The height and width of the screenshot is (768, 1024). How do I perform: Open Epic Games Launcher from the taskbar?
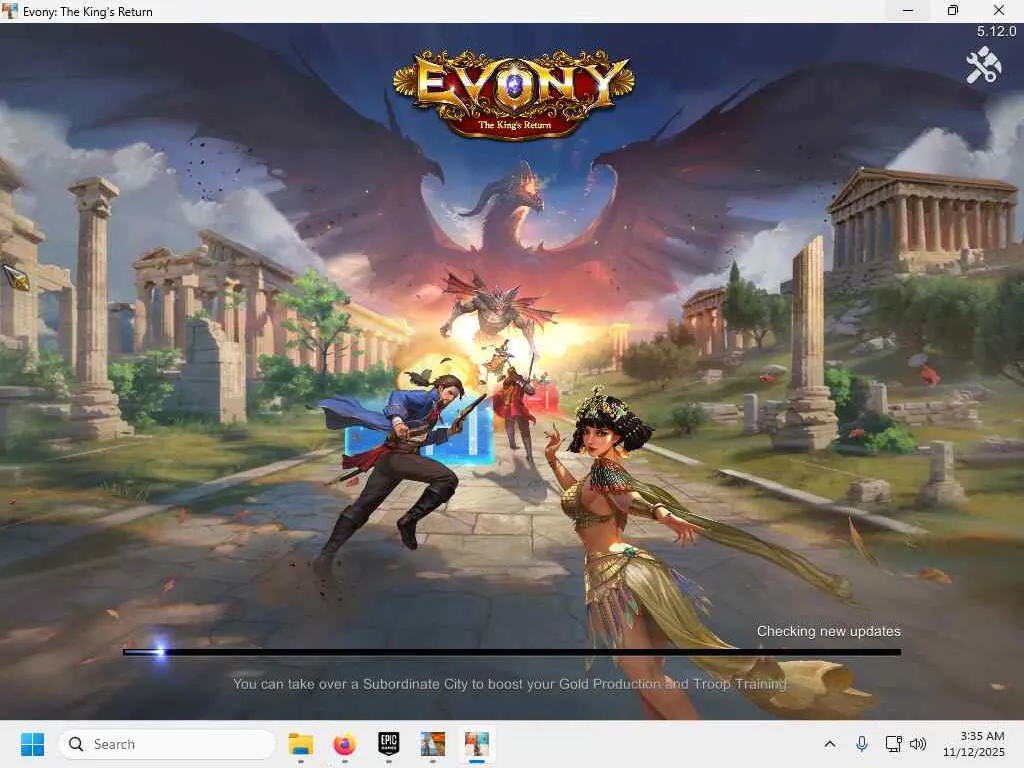(x=389, y=744)
